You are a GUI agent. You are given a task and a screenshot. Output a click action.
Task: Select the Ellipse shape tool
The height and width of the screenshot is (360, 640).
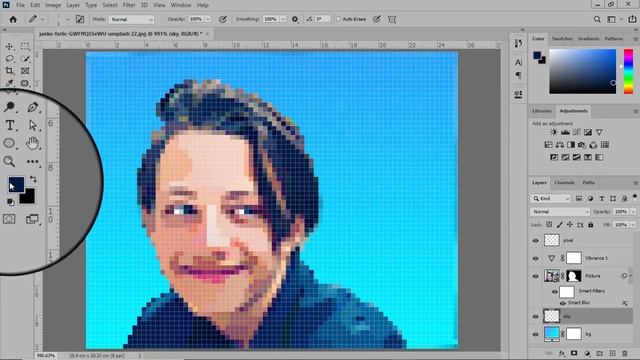click(x=9, y=143)
